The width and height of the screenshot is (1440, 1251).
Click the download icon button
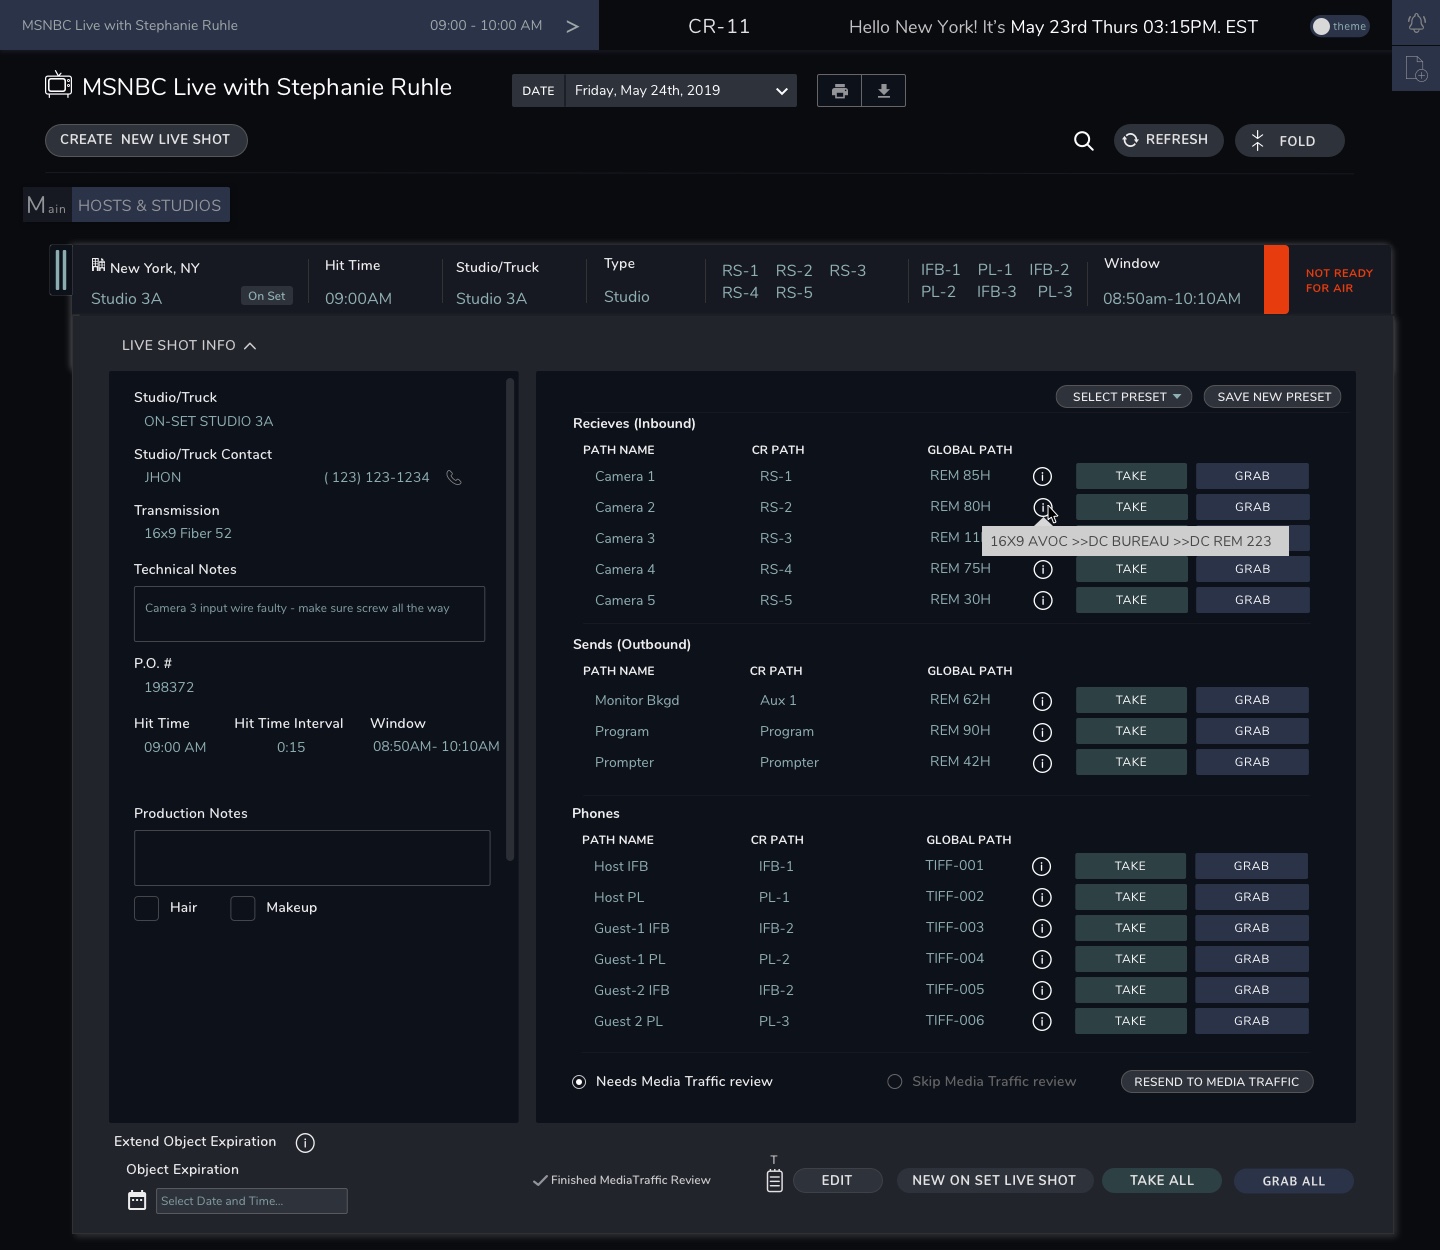point(884,91)
